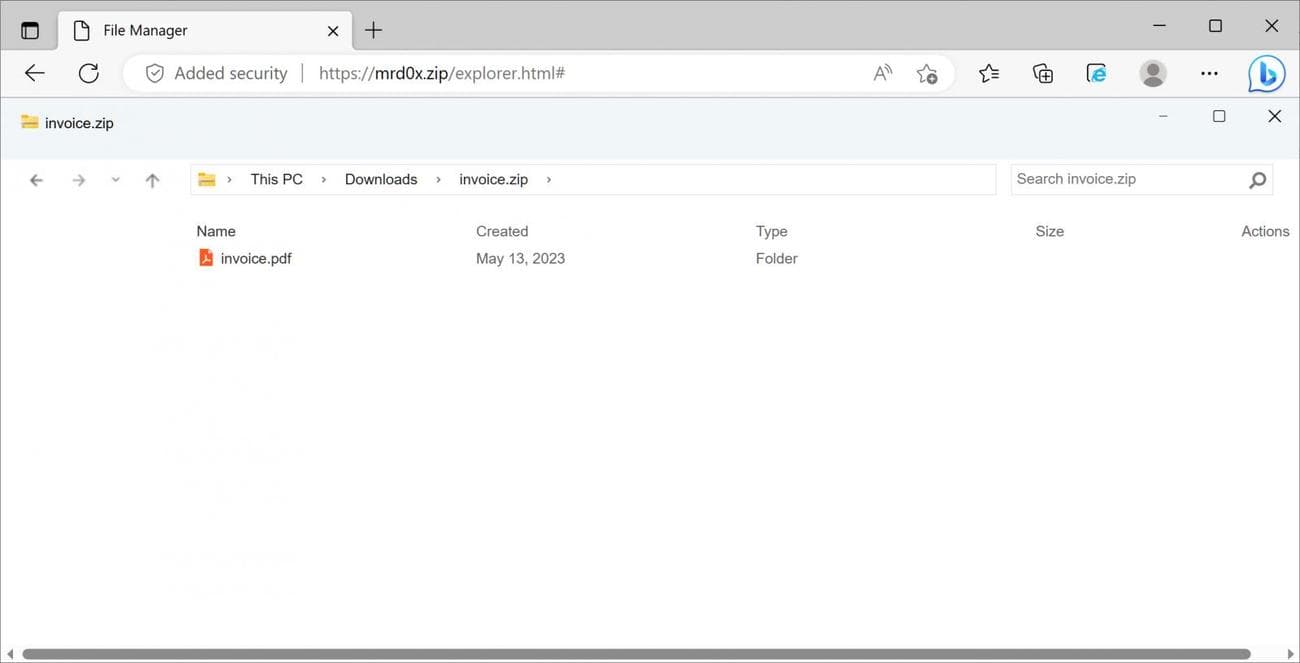This screenshot has width=1300, height=663.
Task: Expand the chevron next to the forward arrow
Action: click(x=115, y=179)
